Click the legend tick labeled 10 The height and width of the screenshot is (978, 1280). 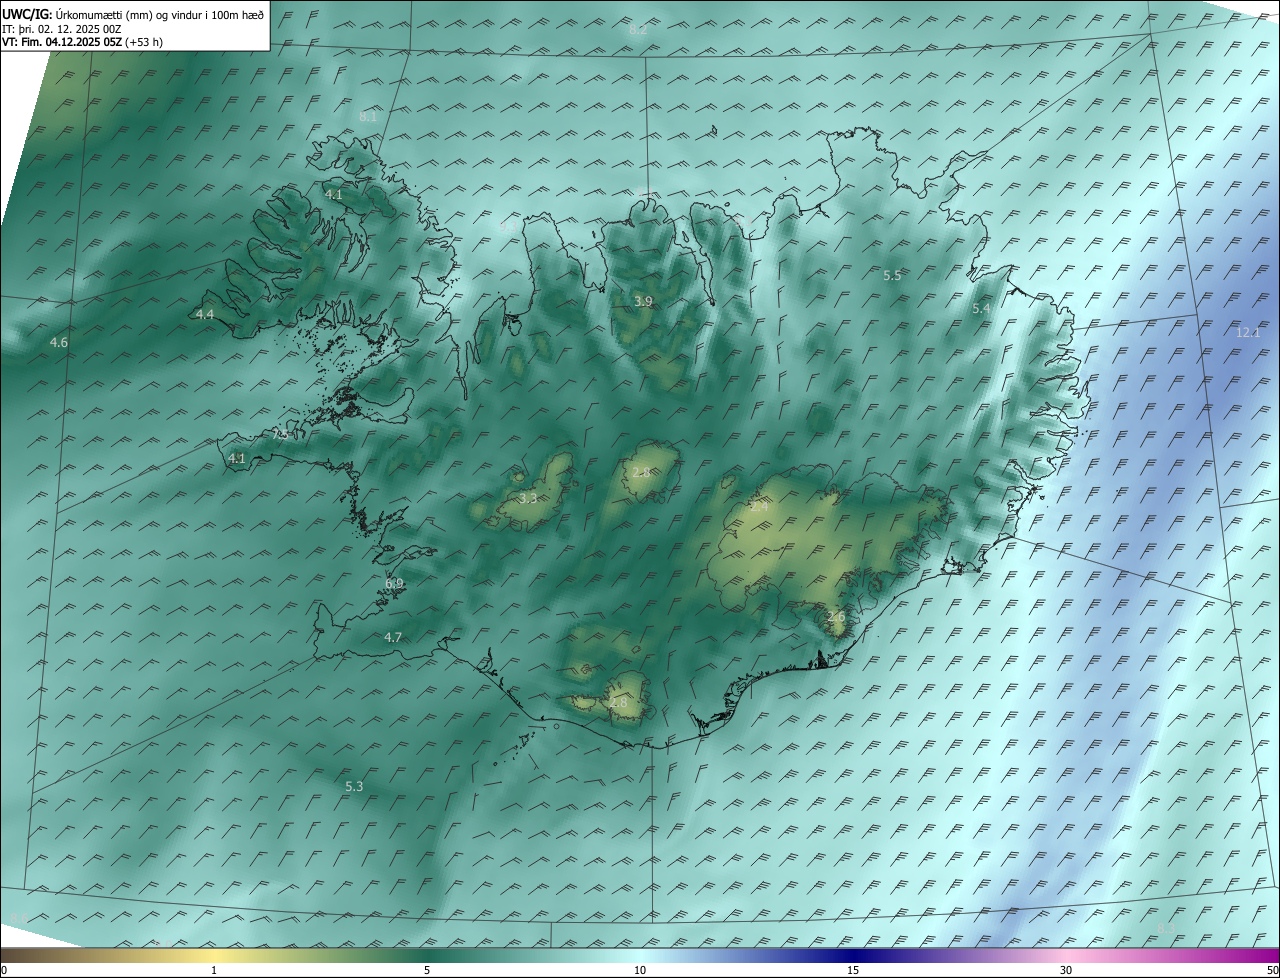(640, 971)
